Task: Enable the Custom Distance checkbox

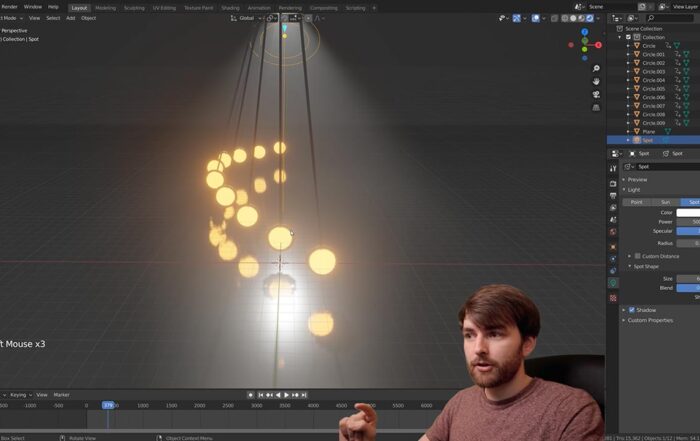Action: (x=637, y=256)
